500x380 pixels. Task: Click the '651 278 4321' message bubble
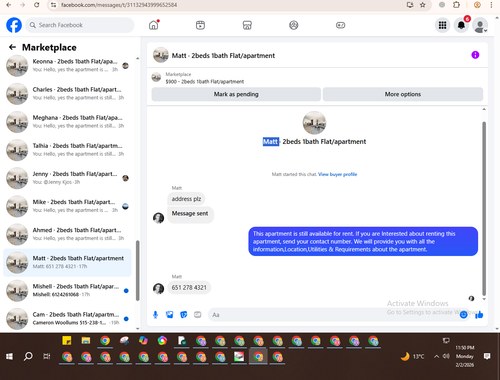189,288
